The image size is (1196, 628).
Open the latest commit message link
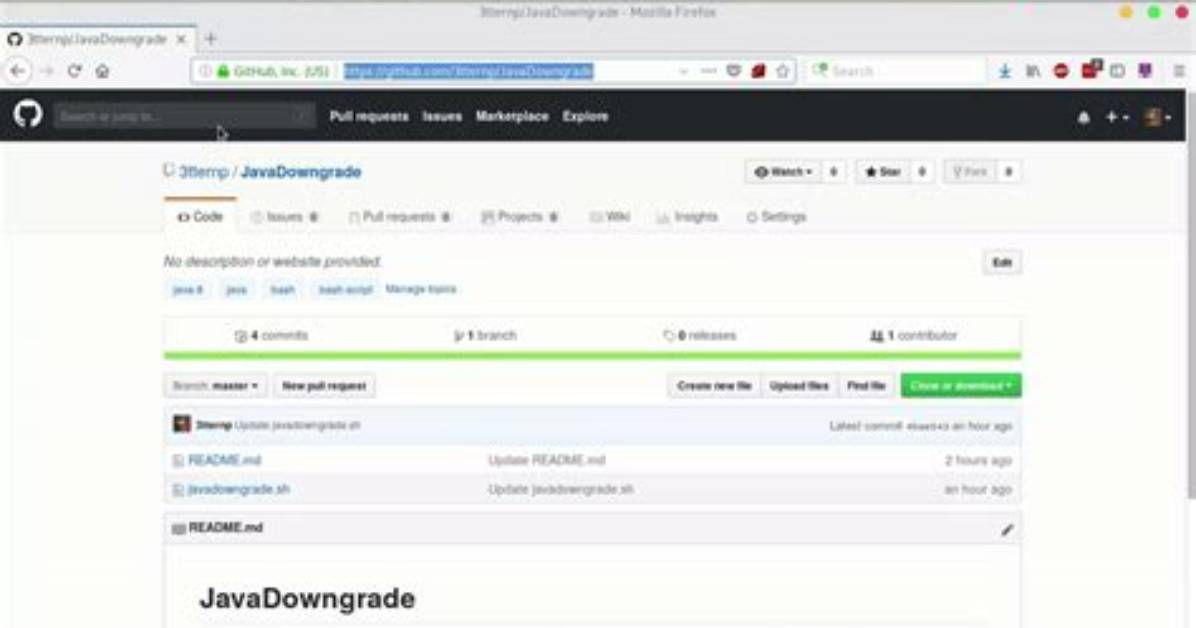pos(297,425)
